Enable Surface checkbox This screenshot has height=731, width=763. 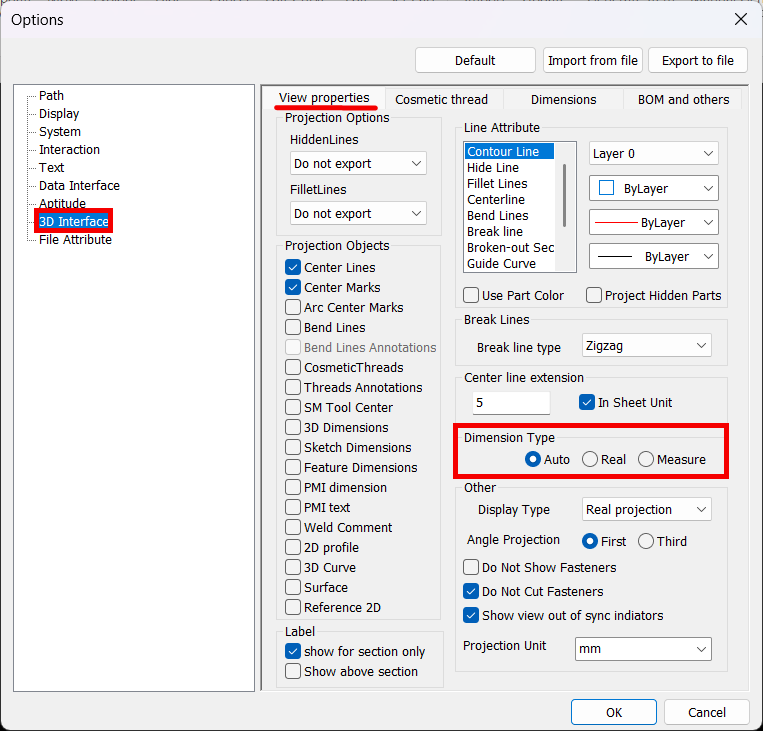pyautogui.click(x=293, y=587)
